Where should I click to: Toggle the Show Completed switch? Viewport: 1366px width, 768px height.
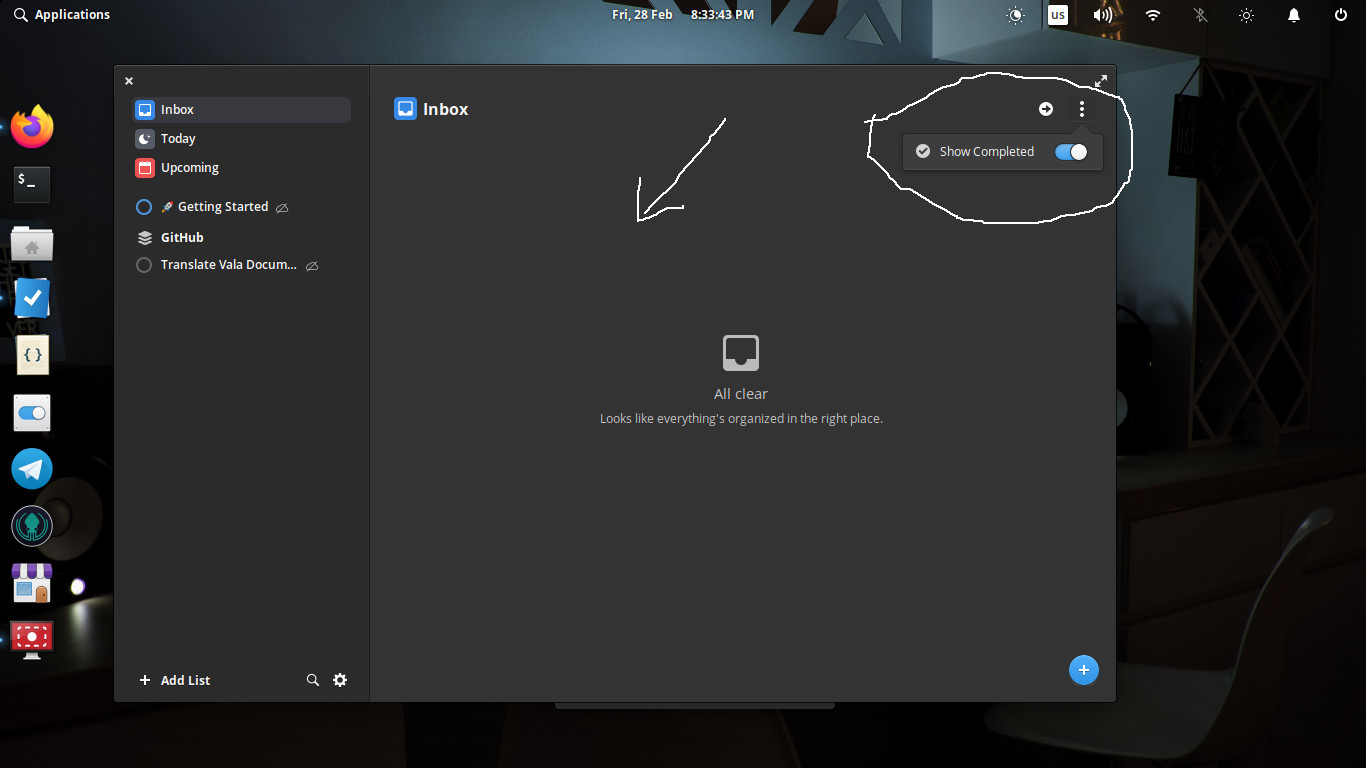click(x=1071, y=152)
